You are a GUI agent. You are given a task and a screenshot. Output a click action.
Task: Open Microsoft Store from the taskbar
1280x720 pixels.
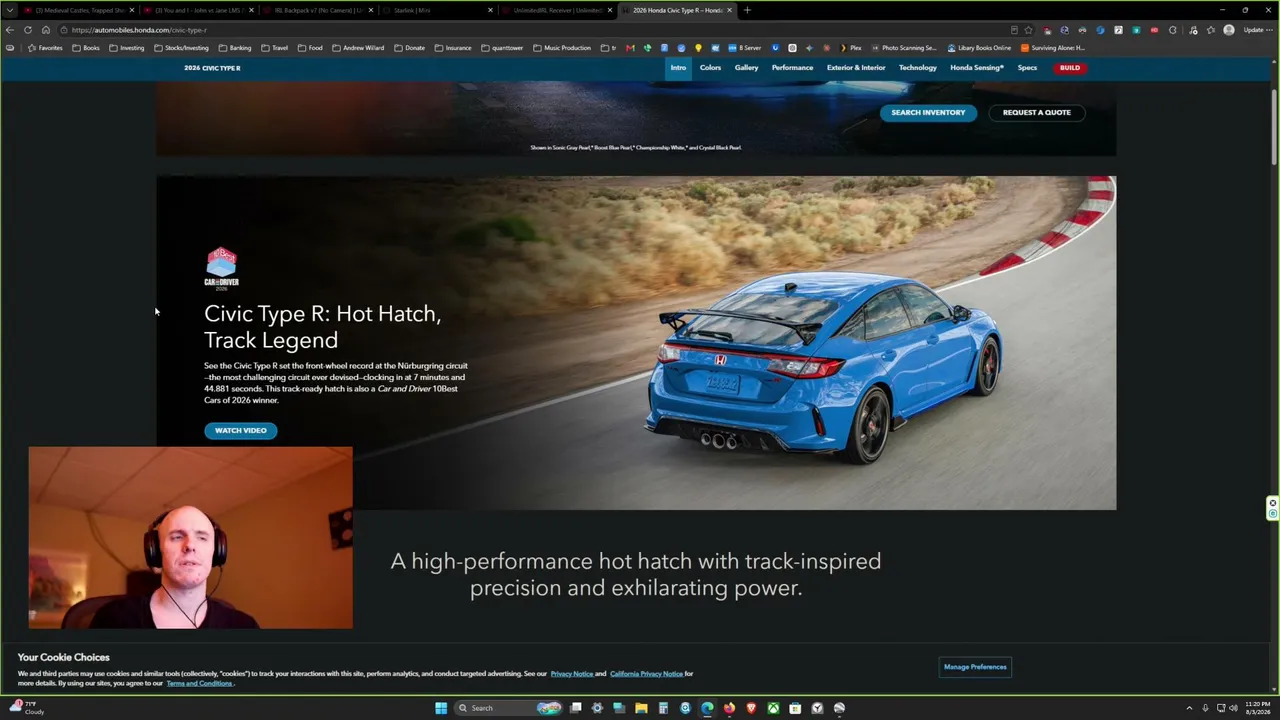pyautogui.click(x=795, y=708)
